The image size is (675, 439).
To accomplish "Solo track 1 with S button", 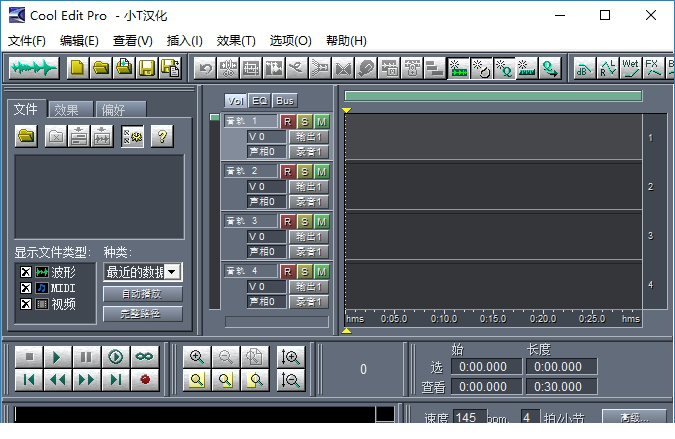I will click(x=304, y=122).
